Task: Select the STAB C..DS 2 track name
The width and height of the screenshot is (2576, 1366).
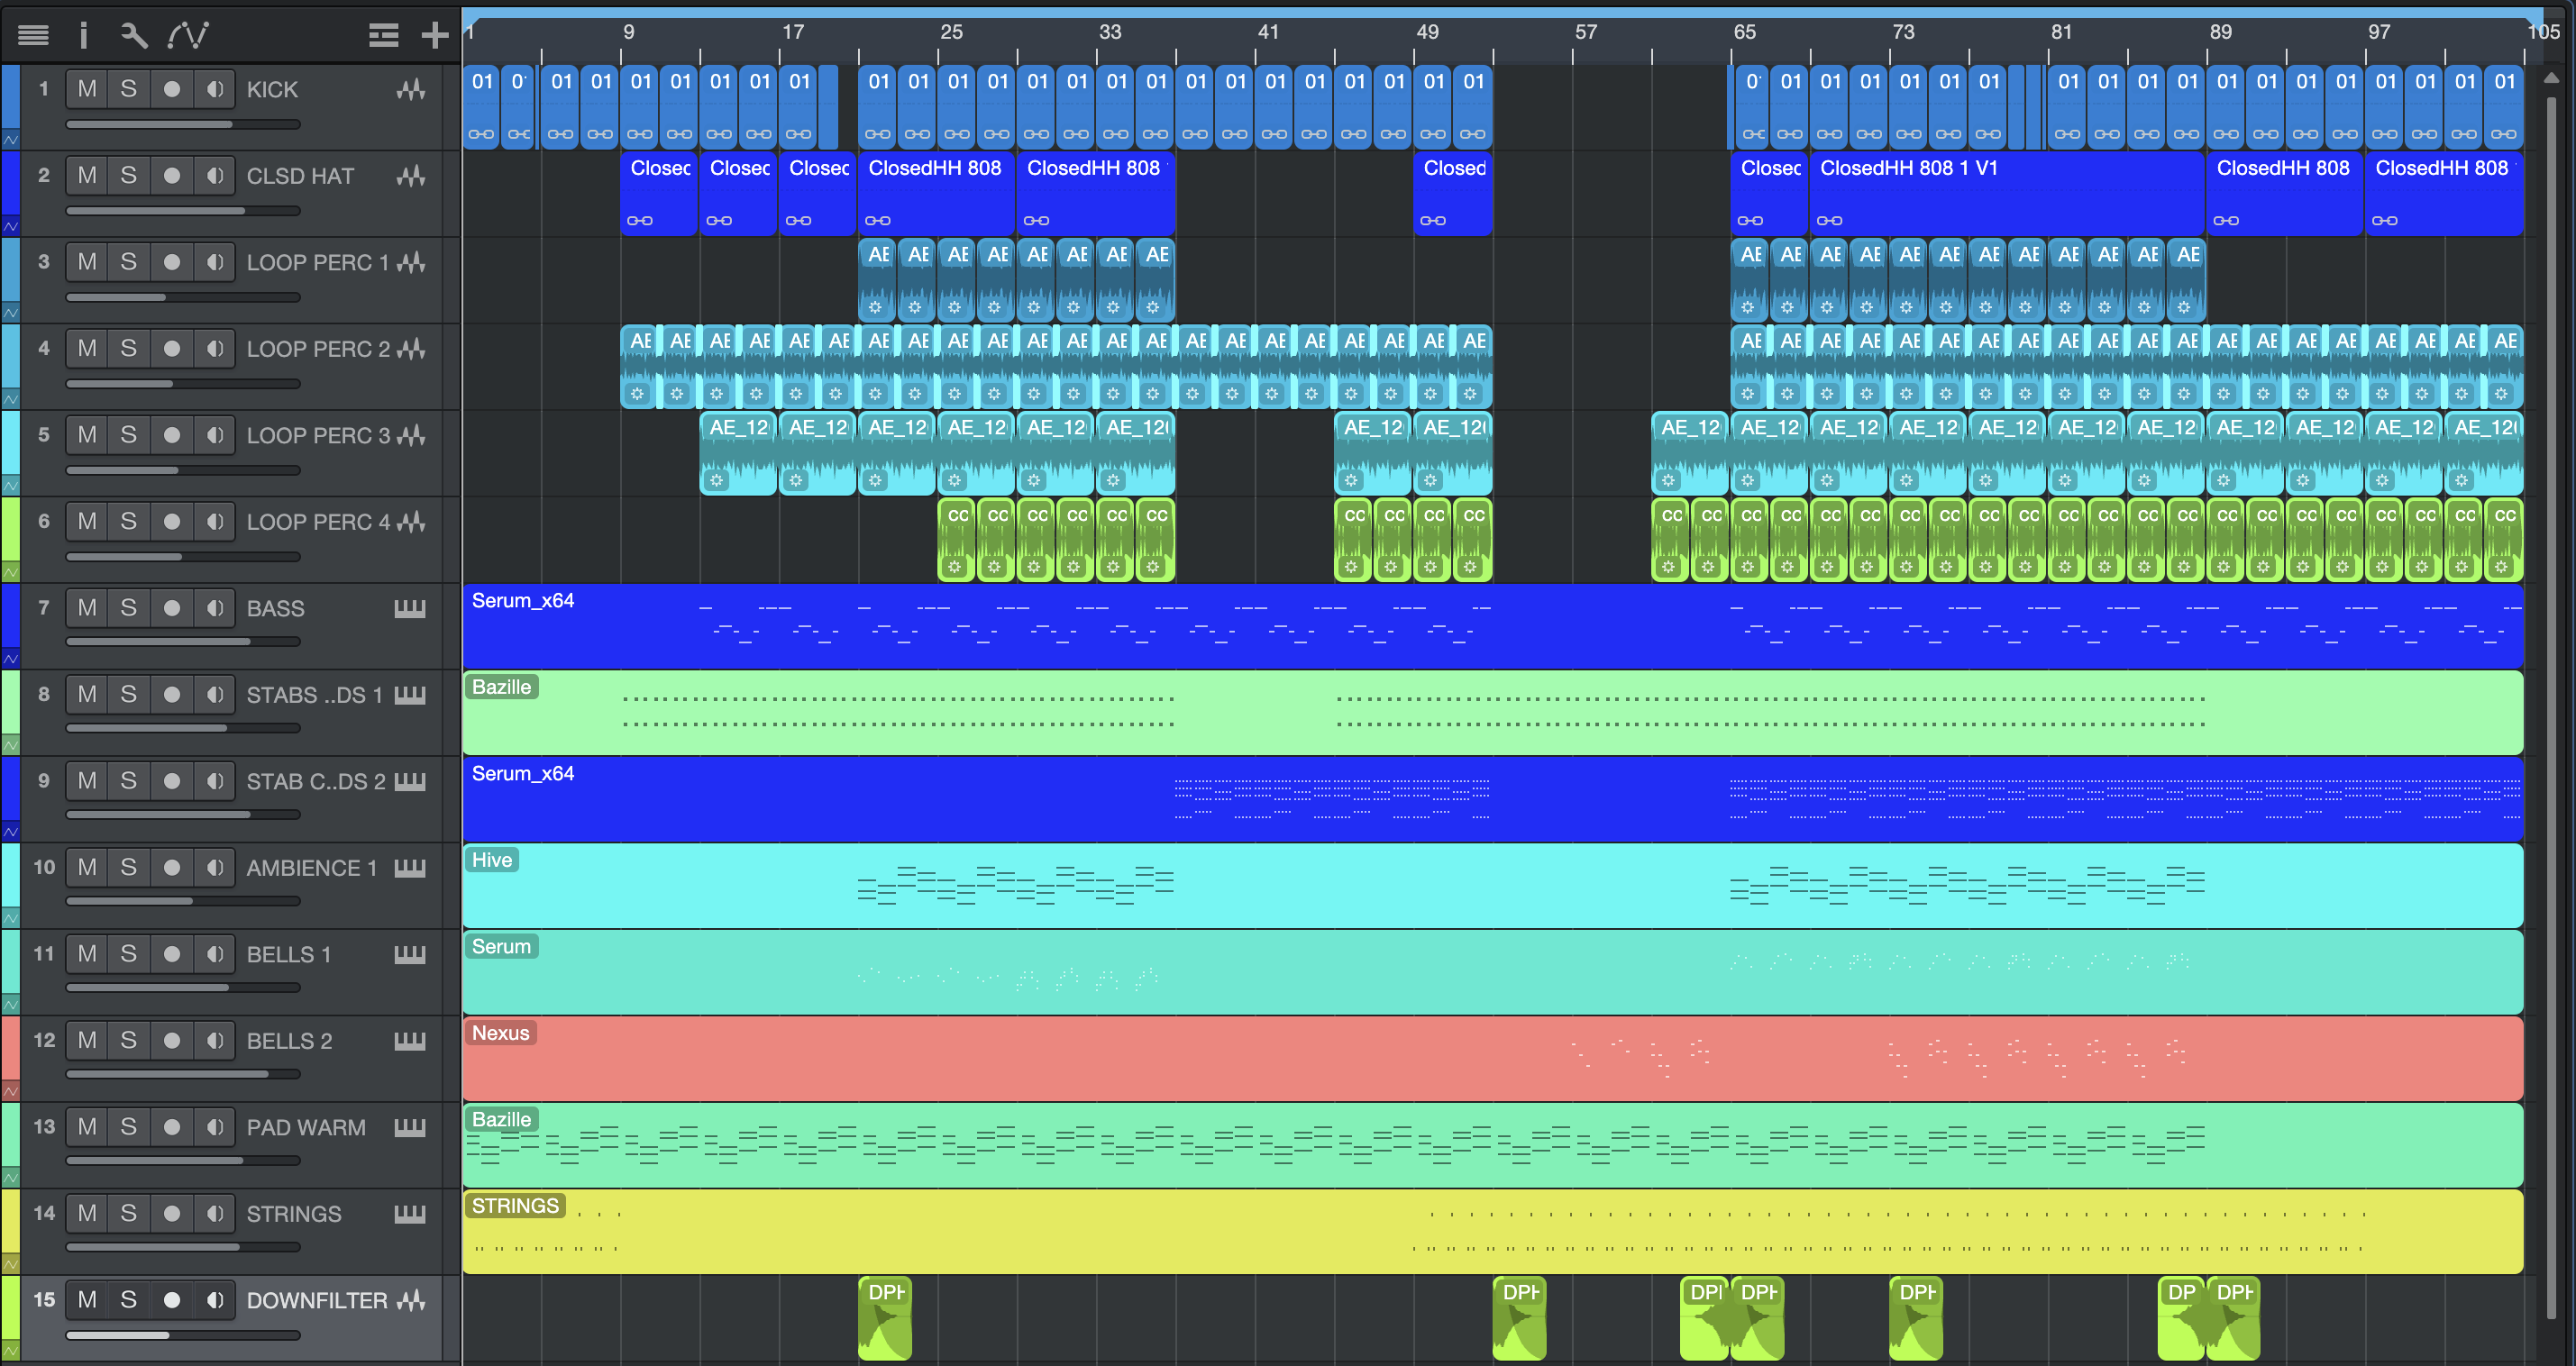Action: pos(316,782)
